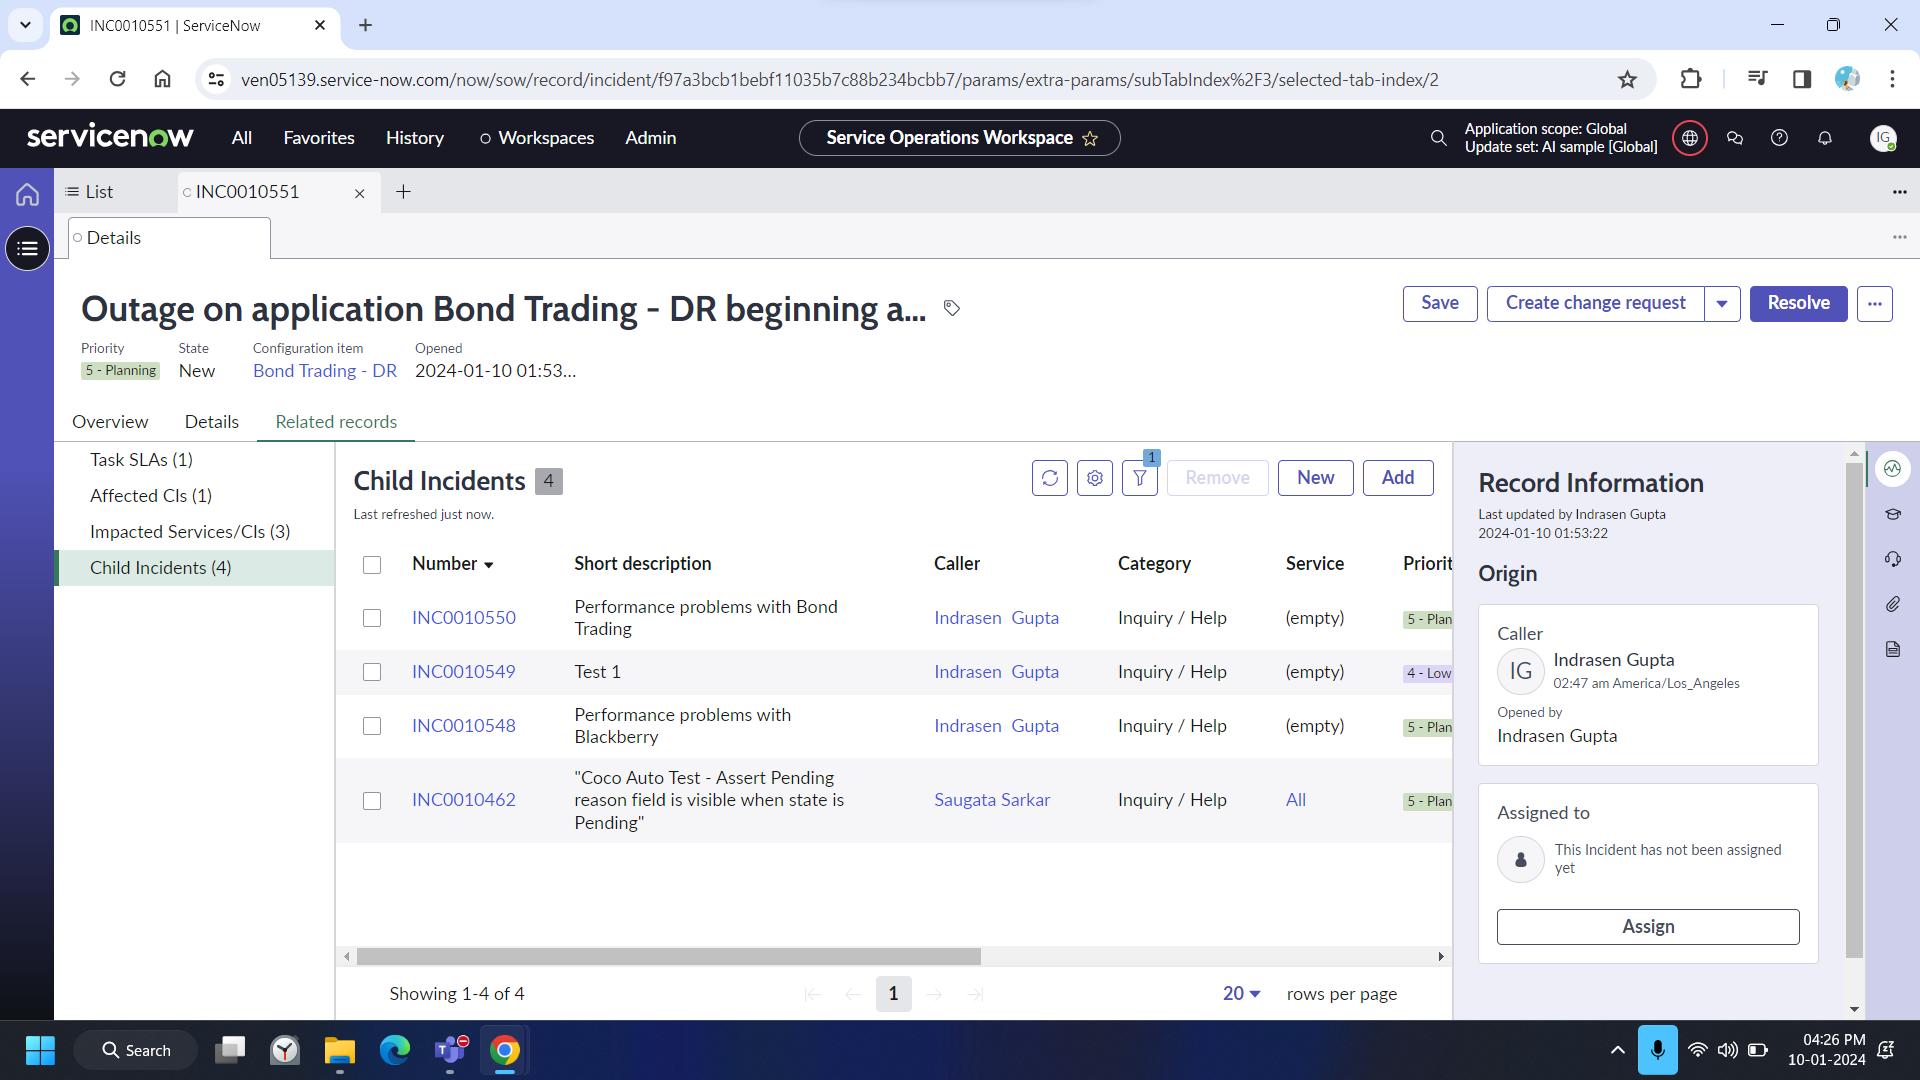Add a new workspace tab with plus

click(x=403, y=192)
